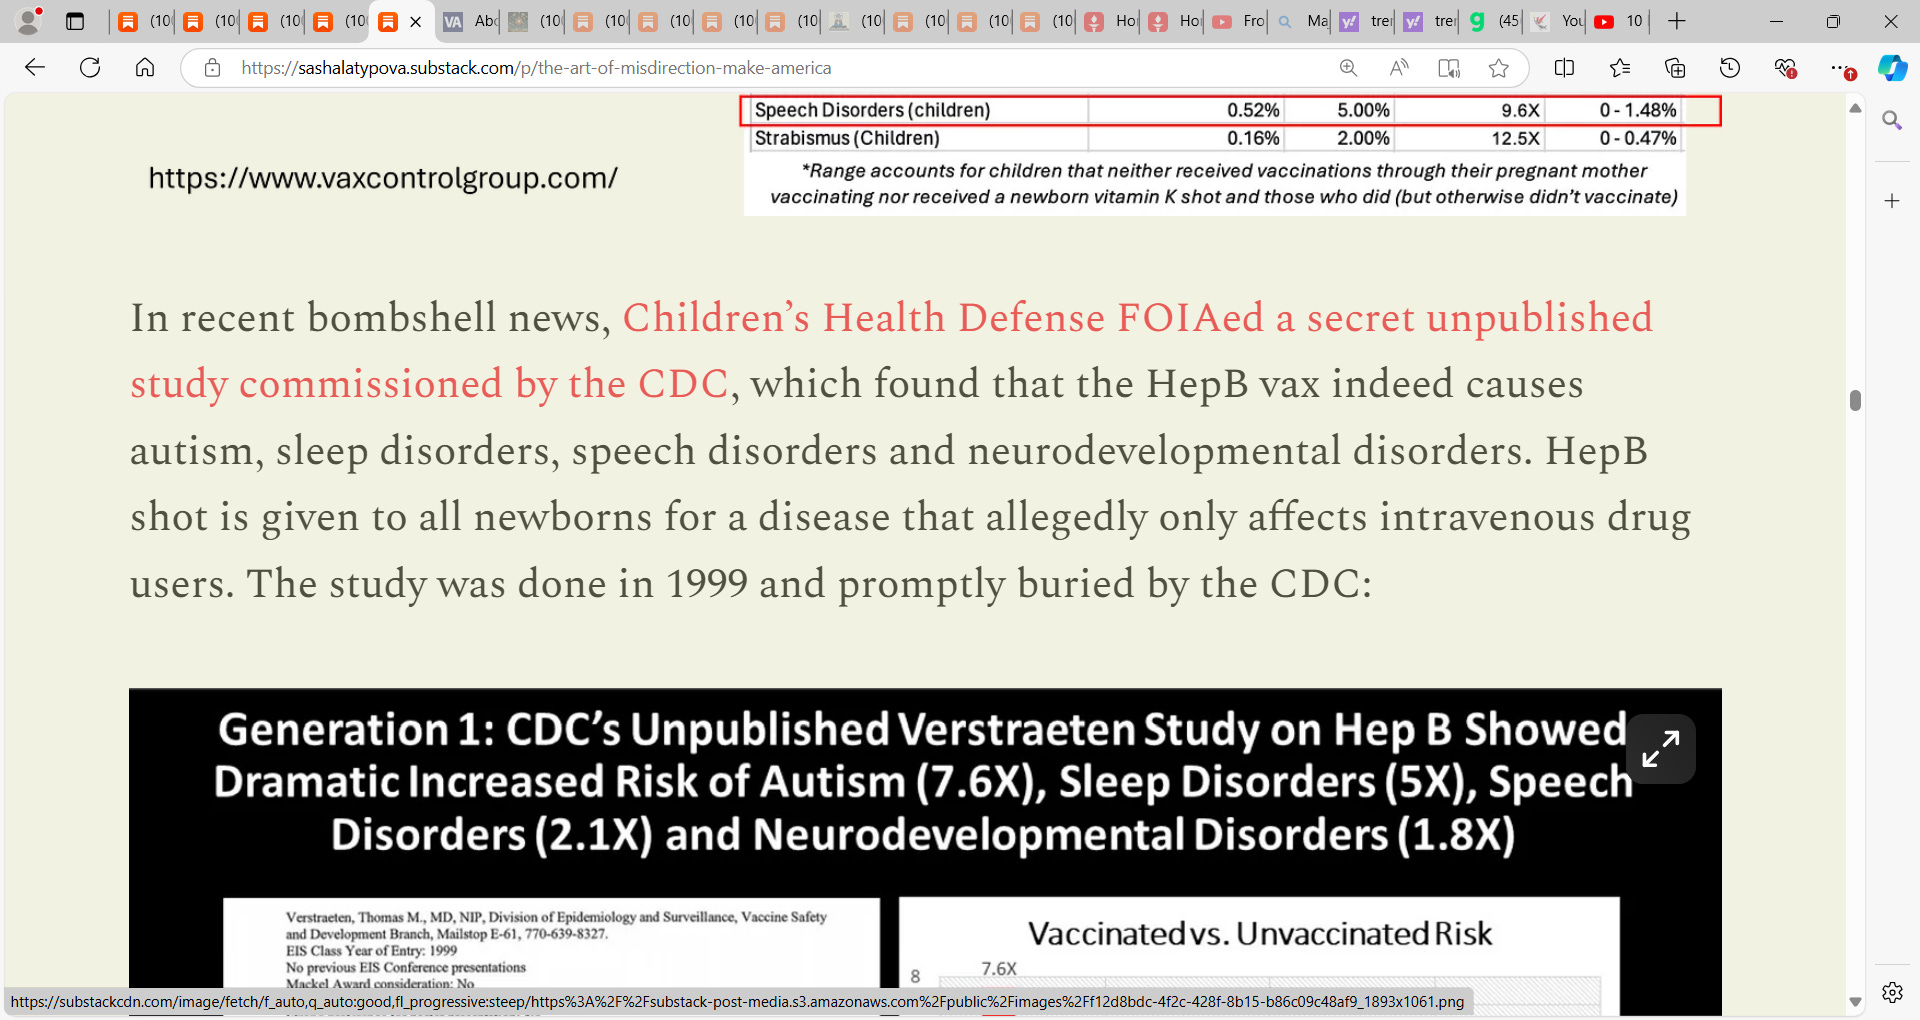Screen dimensions: 1920x1020
Task: Click the 'Vaccinated vs. Unvaccinated Risk' chart title
Action: point(1260,933)
